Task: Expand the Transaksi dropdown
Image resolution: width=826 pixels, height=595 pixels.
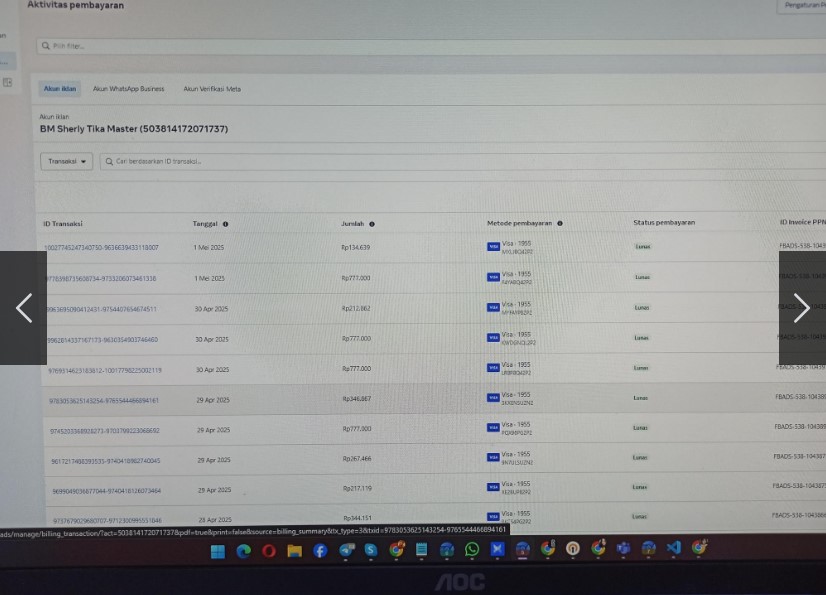Action: coord(67,161)
